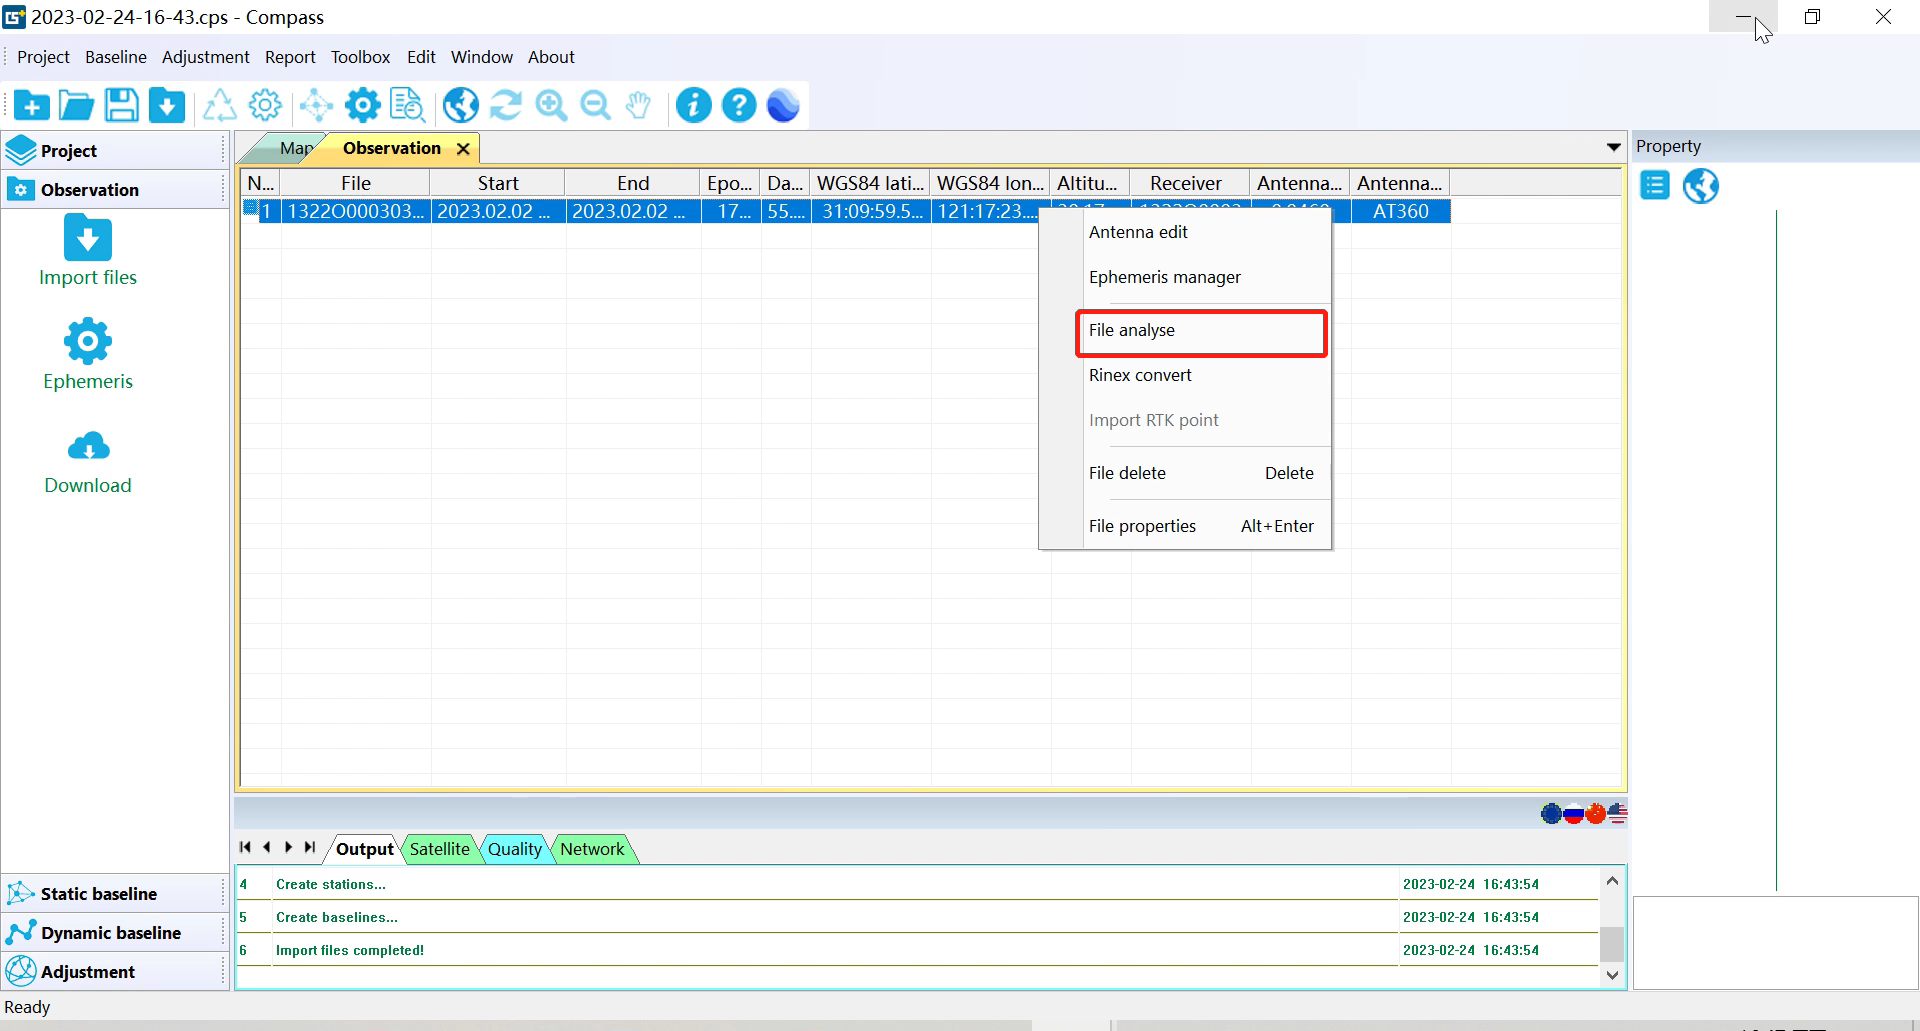The image size is (1920, 1031).
Task: Close the Observation tab
Action: click(463, 149)
